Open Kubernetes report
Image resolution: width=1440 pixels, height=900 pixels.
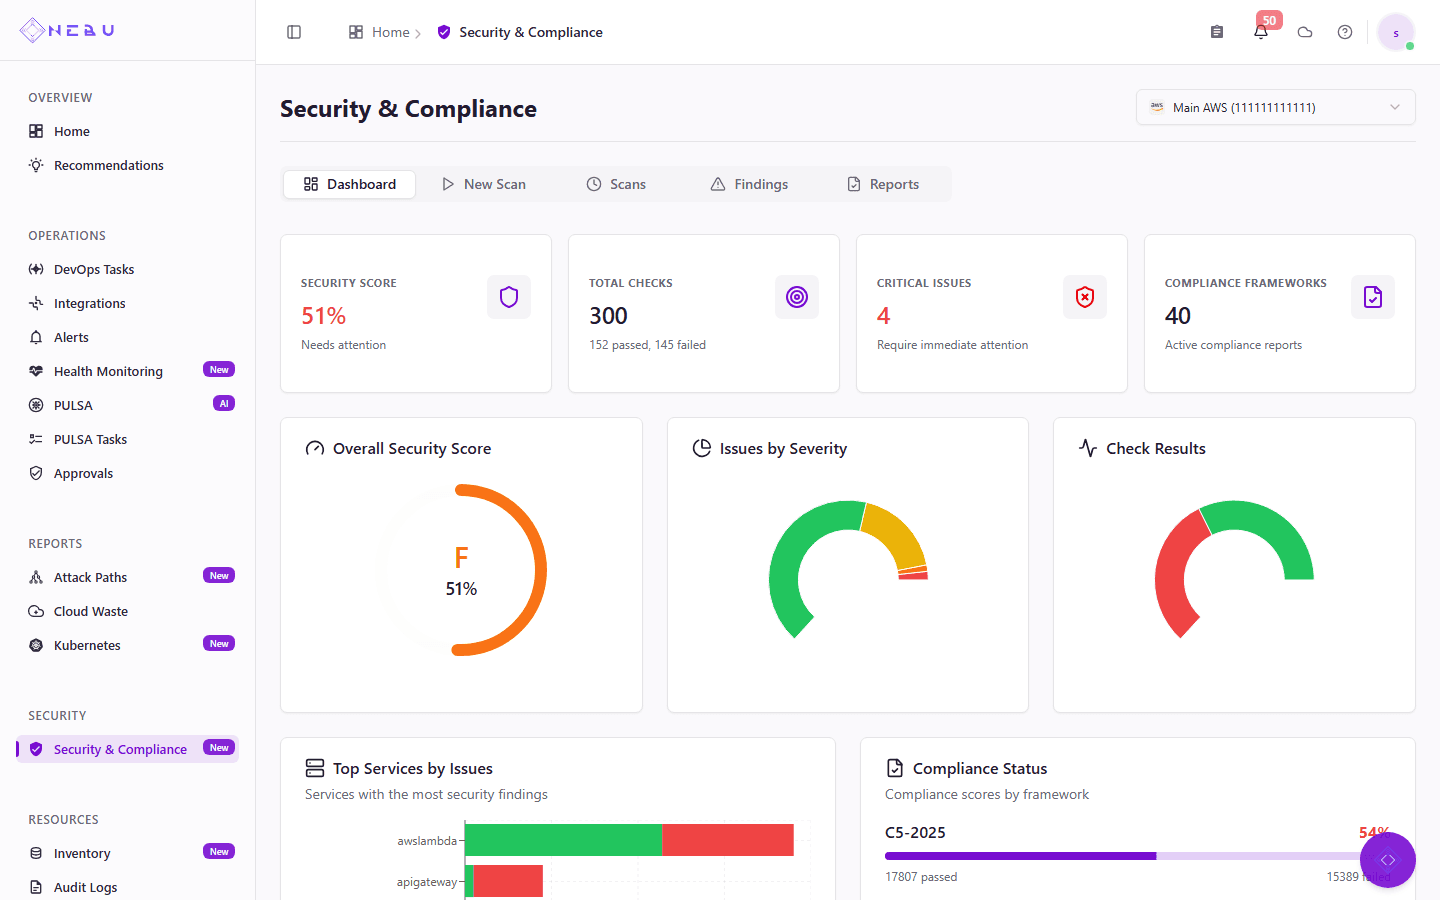click(x=127, y=645)
